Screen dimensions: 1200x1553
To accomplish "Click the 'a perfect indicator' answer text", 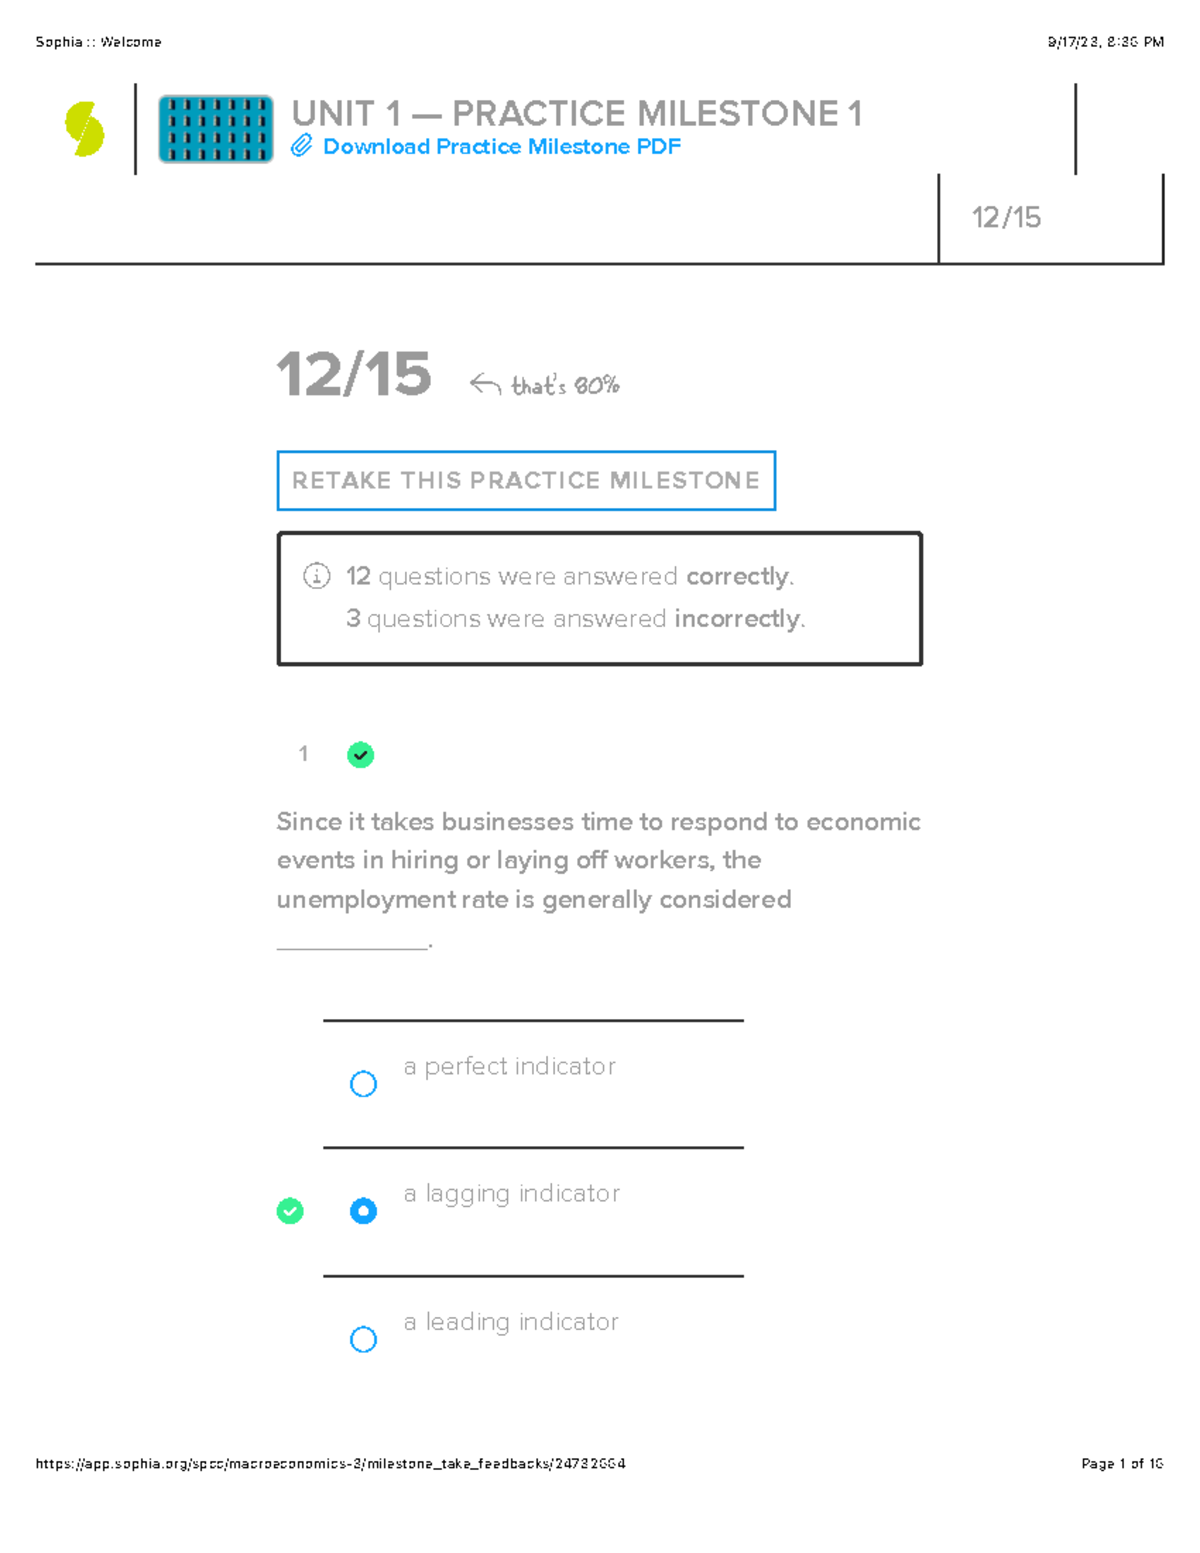I will click(x=509, y=1066).
